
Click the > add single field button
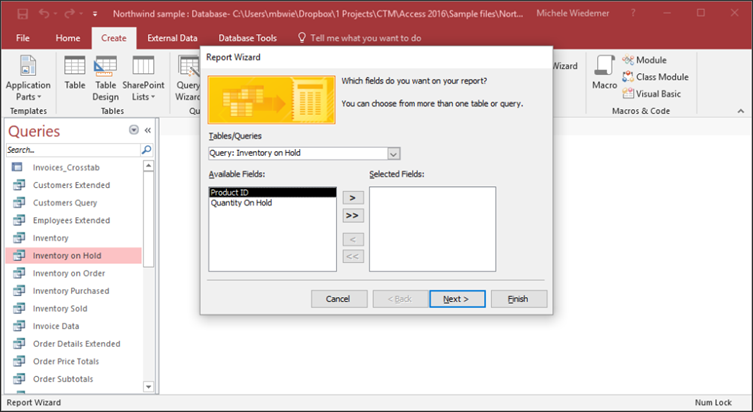[x=353, y=198]
